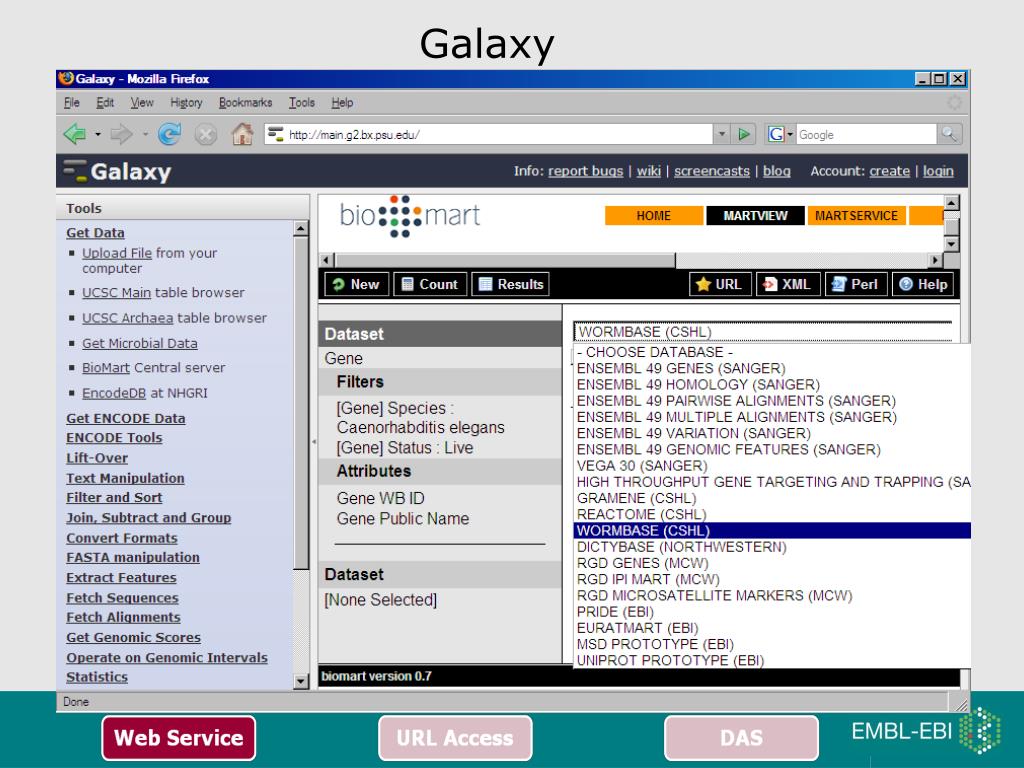Expand the Get ENCODE Data section
1024x768 pixels.
click(x=125, y=418)
